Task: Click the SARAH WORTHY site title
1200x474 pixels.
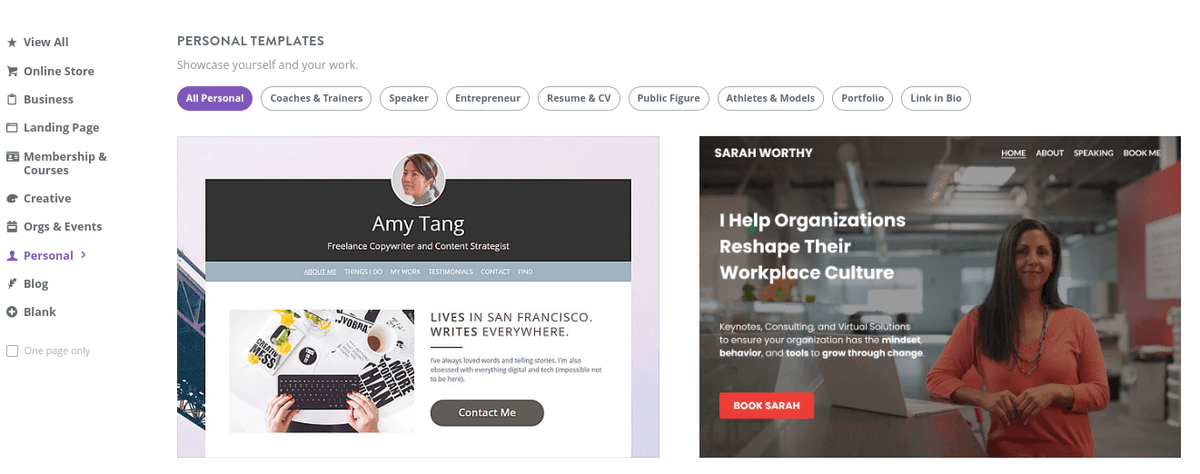Action: coord(763,153)
